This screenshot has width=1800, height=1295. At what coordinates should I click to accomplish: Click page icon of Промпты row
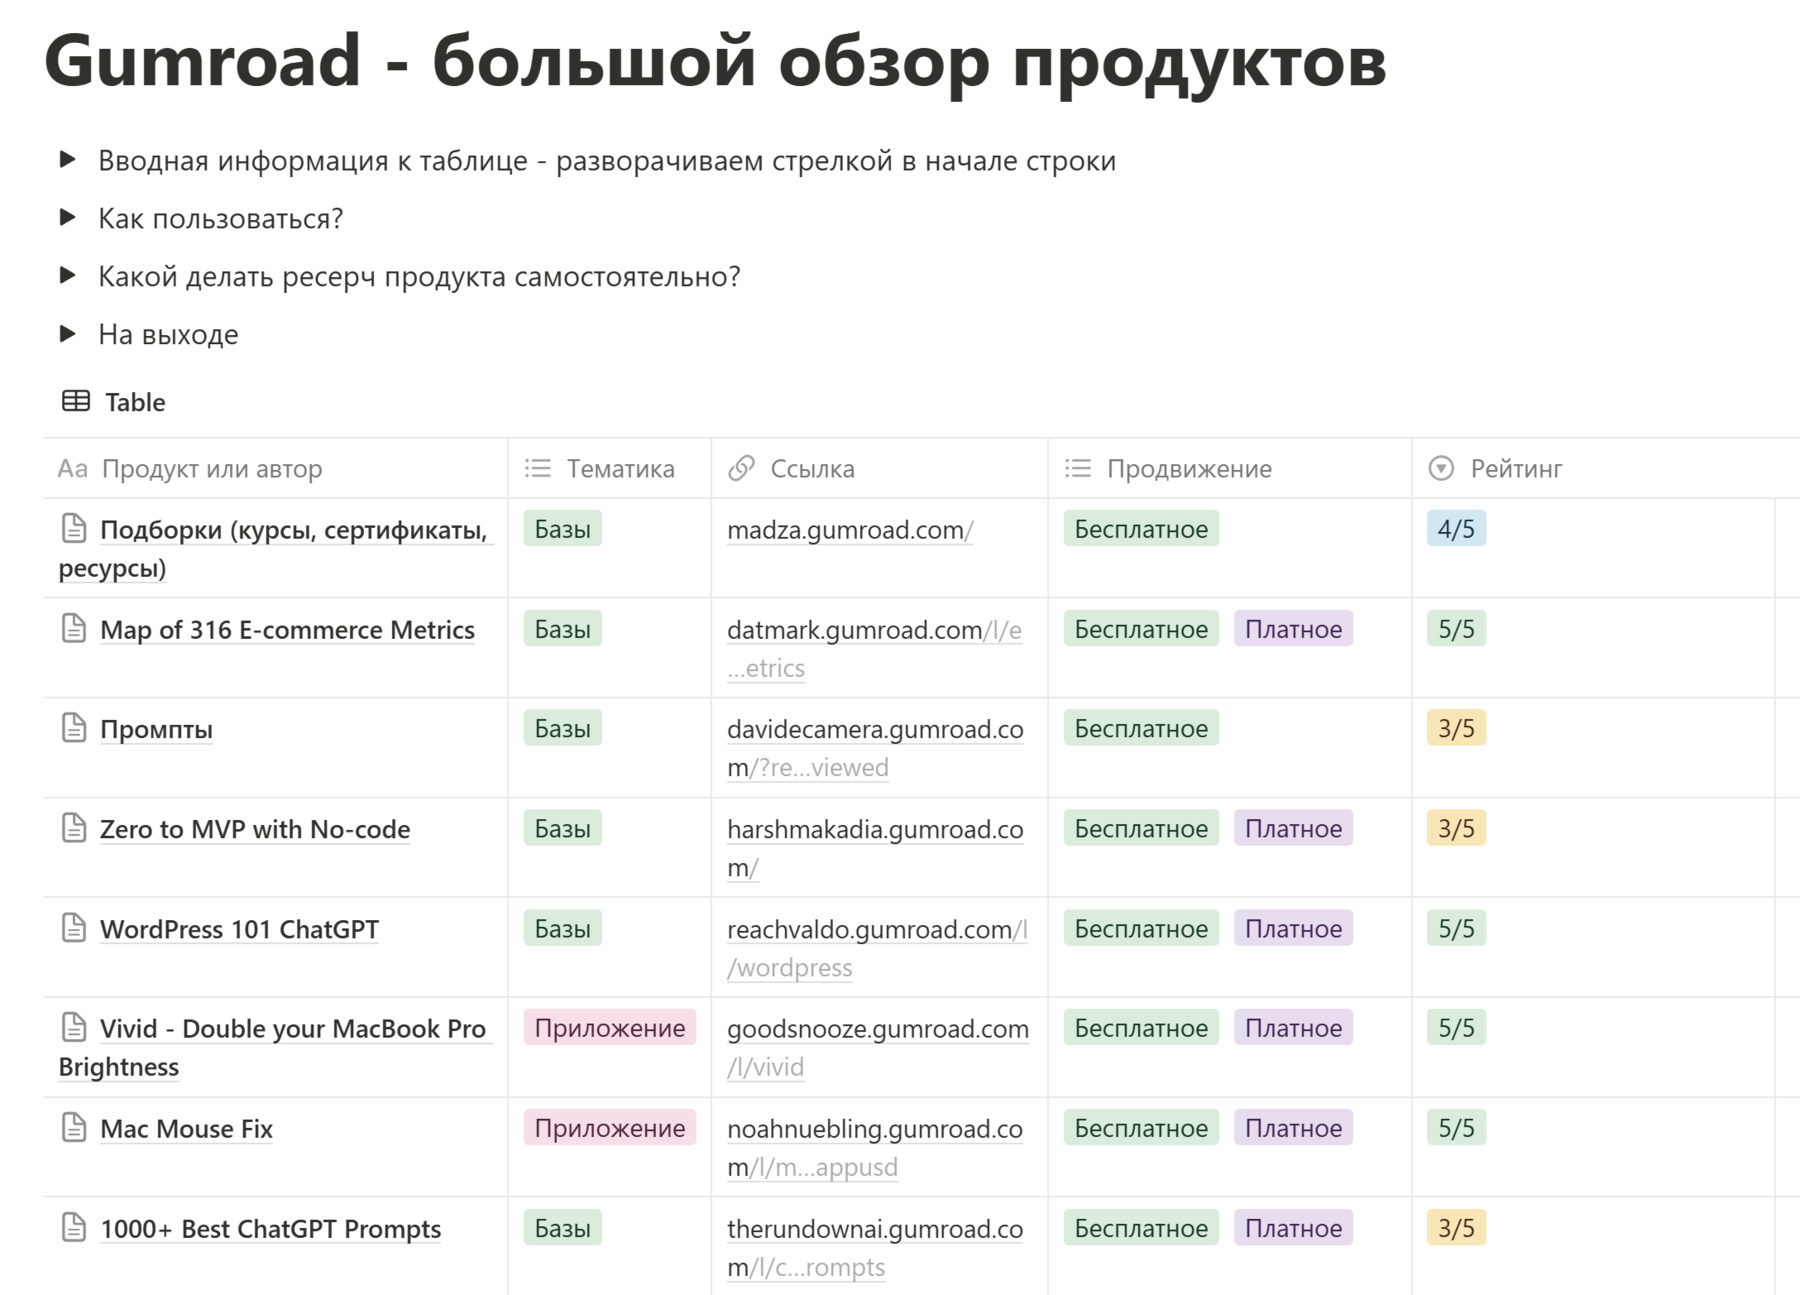pos(74,728)
